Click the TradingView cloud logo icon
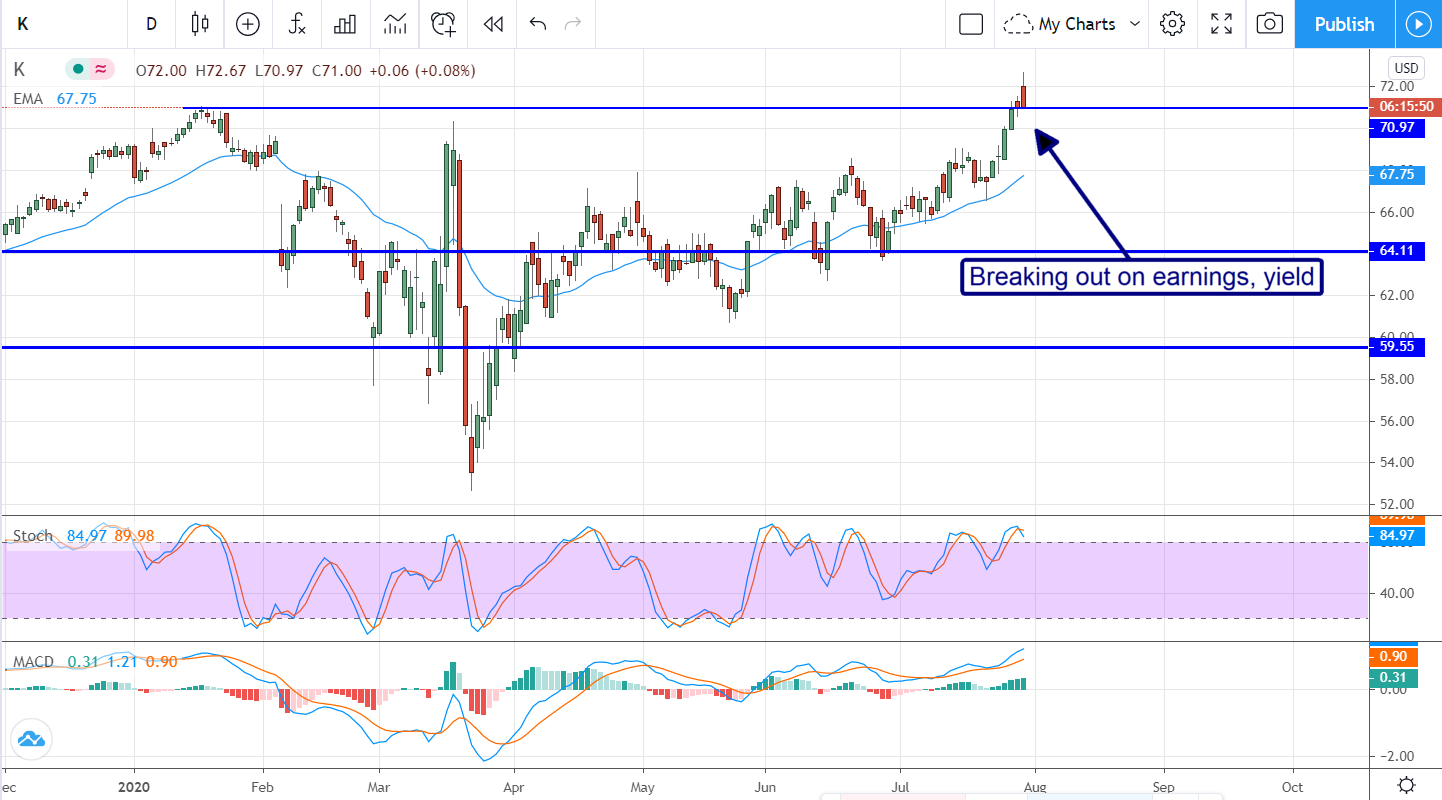The height and width of the screenshot is (800, 1442). point(30,739)
